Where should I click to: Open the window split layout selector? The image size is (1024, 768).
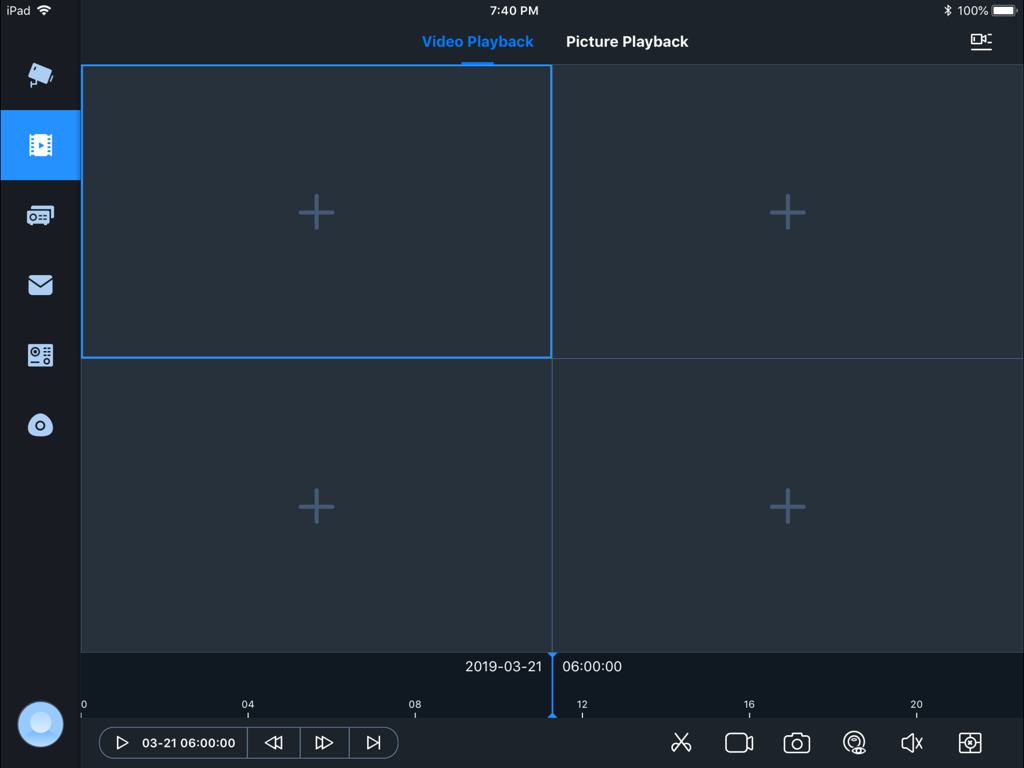tap(969, 742)
